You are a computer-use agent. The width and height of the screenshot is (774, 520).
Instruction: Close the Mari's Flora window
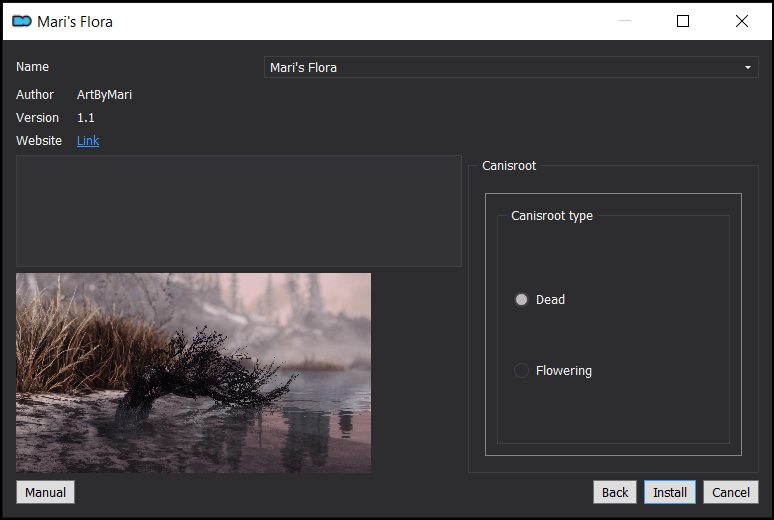741,21
